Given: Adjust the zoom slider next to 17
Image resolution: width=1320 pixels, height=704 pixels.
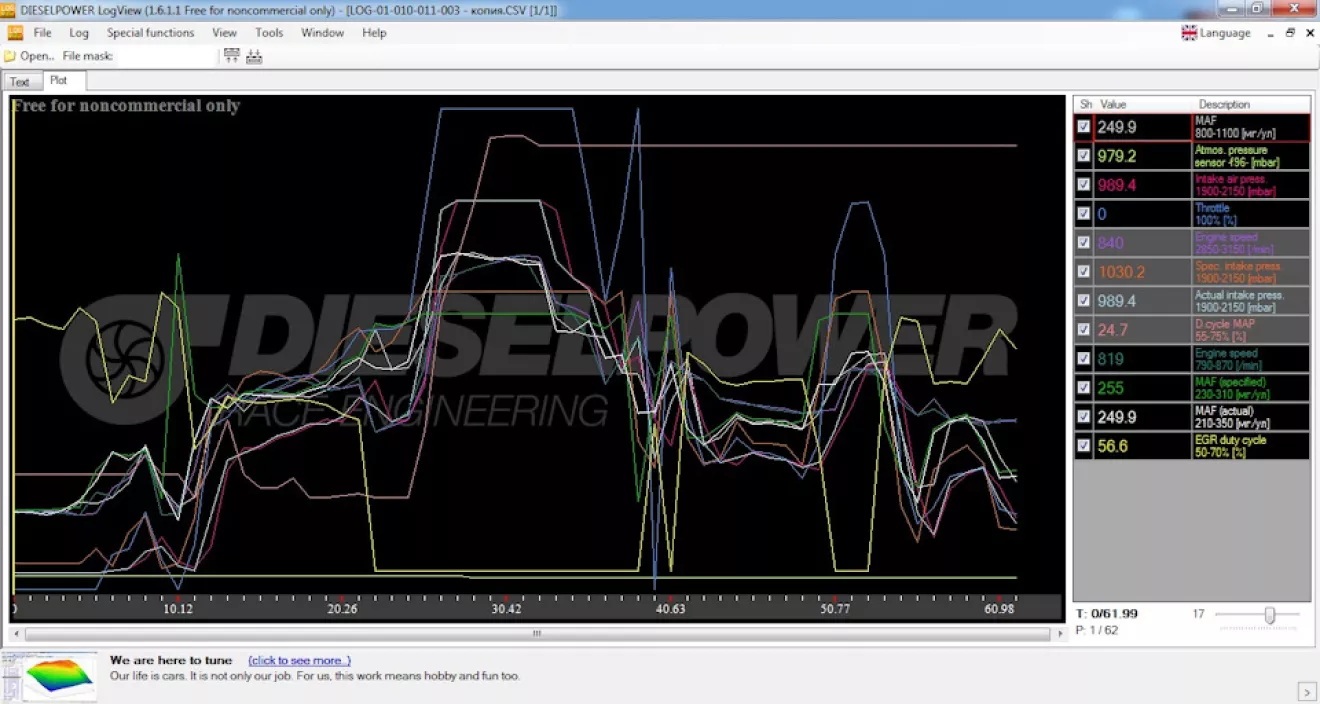Looking at the screenshot, I should click(1270, 615).
